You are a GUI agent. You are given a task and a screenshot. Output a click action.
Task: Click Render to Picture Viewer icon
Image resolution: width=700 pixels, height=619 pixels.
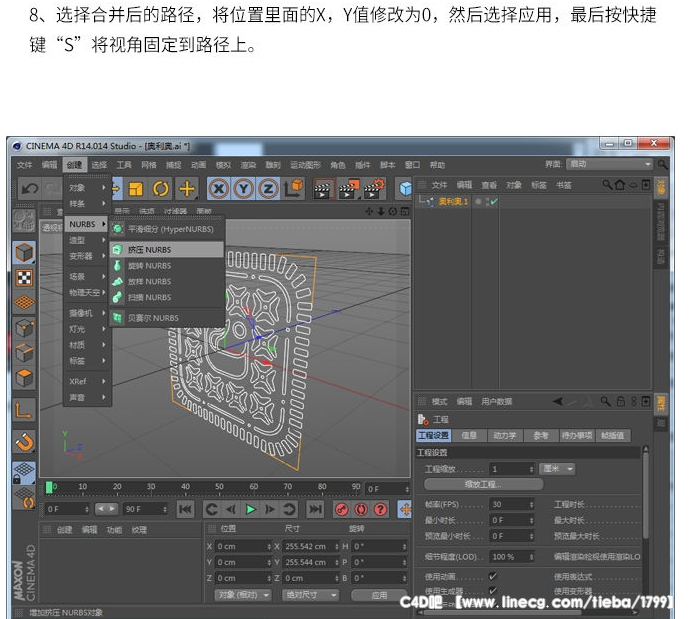click(x=348, y=189)
